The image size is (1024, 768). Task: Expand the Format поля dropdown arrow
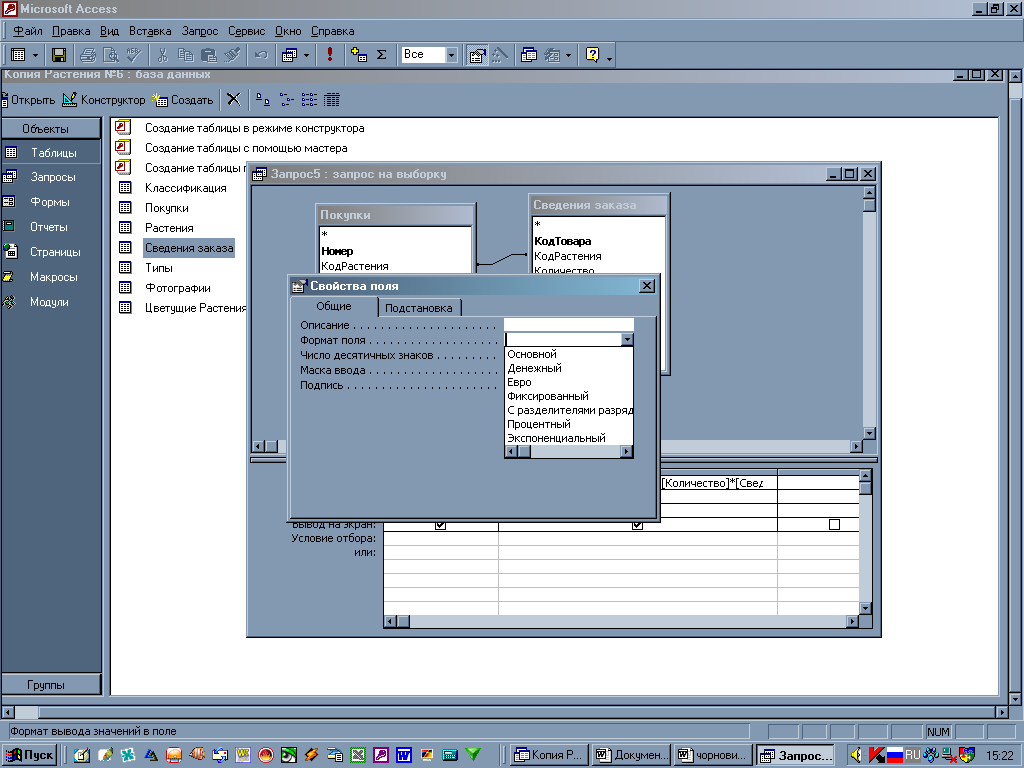click(627, 340)
